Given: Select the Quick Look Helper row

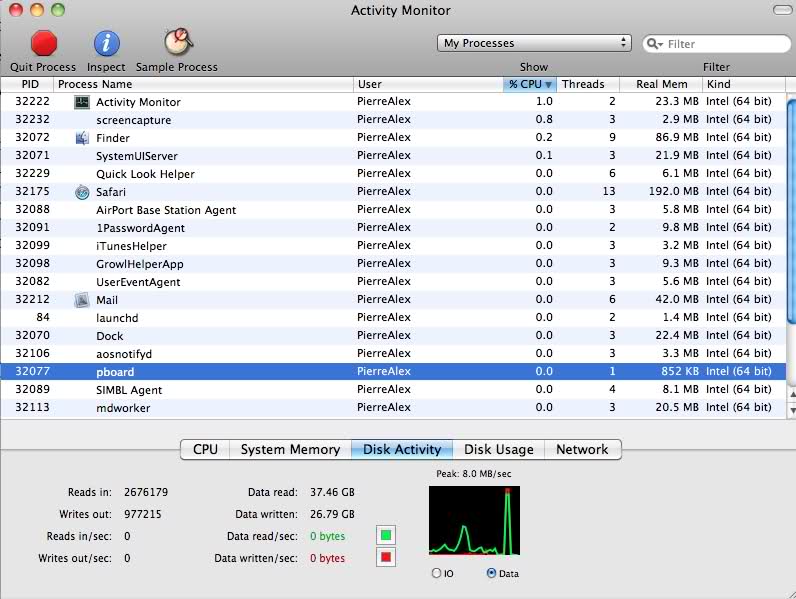Looking at the screenshot, I should pos(393,174).
